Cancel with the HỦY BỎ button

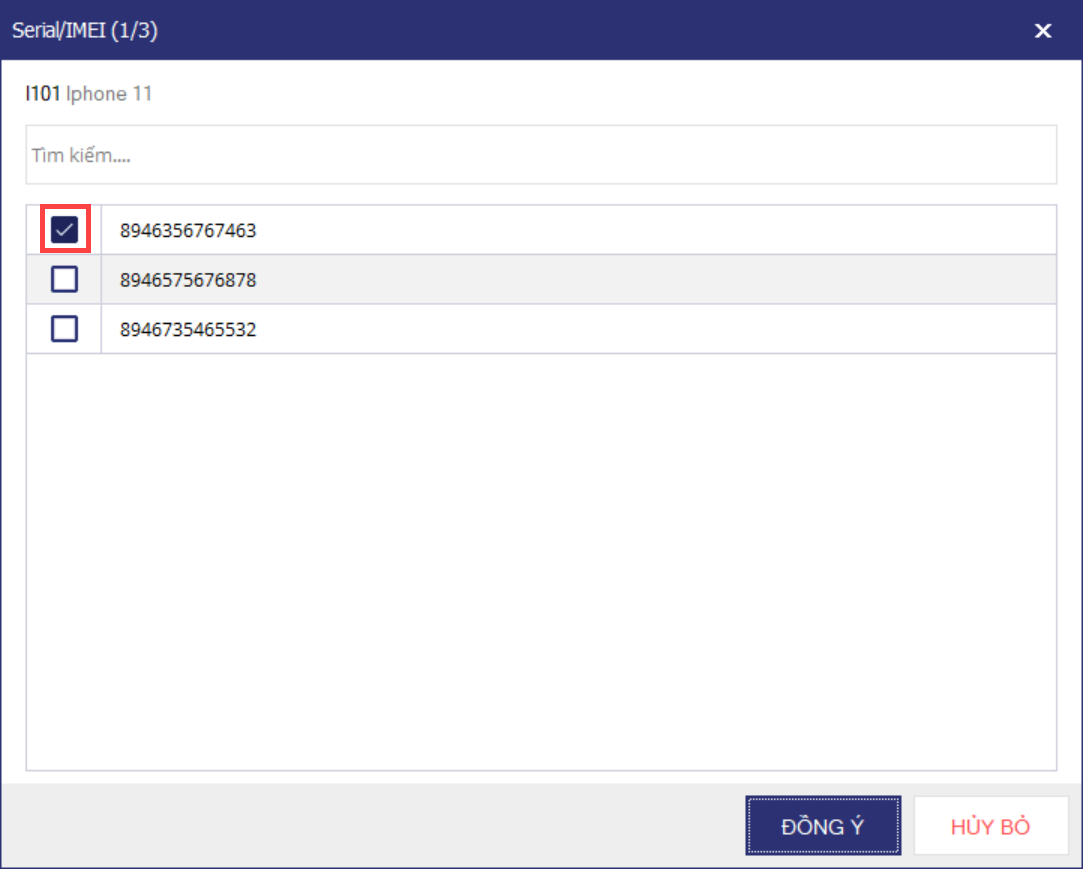tap(990, 825)
